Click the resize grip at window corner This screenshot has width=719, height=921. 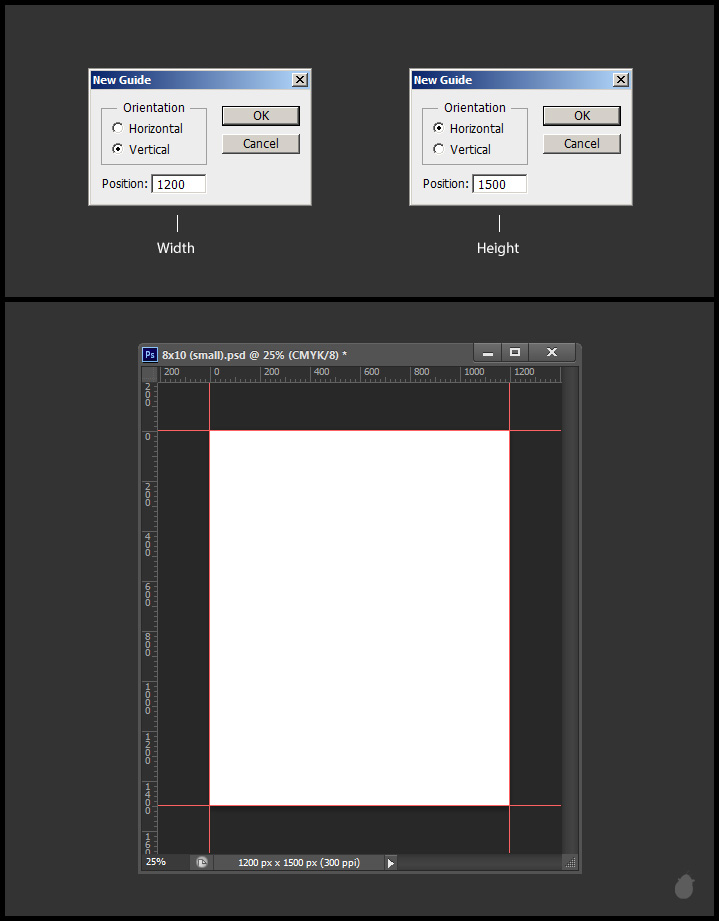click(570, 862)
